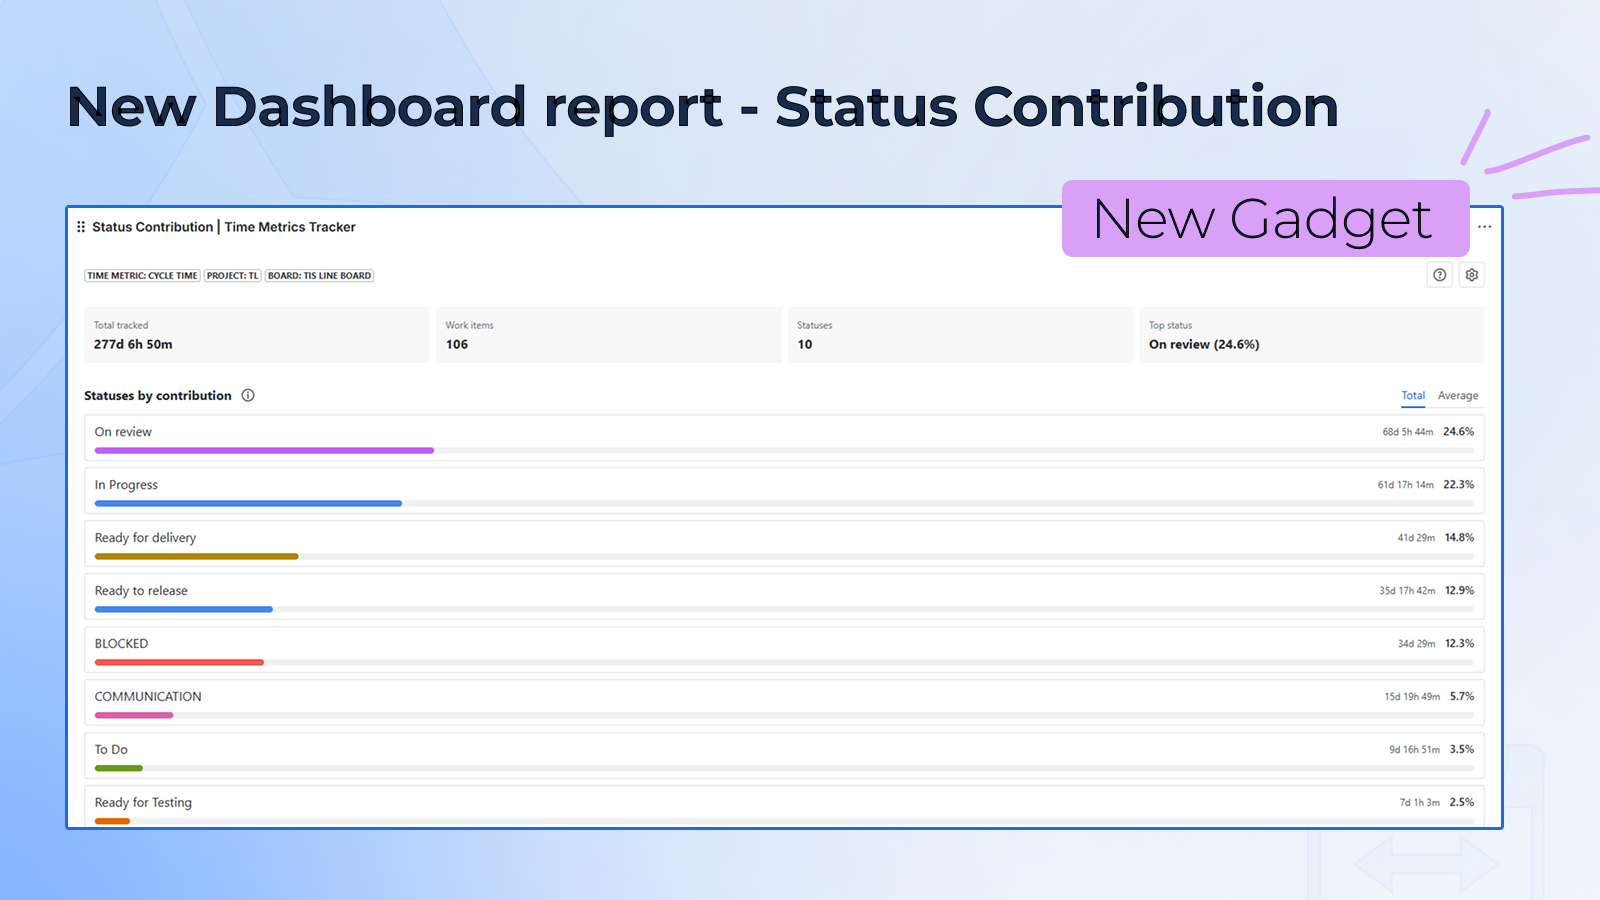The width and height of the screenshot is (1600, 900).
Task: Click the info icon beside Statuses by contribution
Action: point(248,395)
